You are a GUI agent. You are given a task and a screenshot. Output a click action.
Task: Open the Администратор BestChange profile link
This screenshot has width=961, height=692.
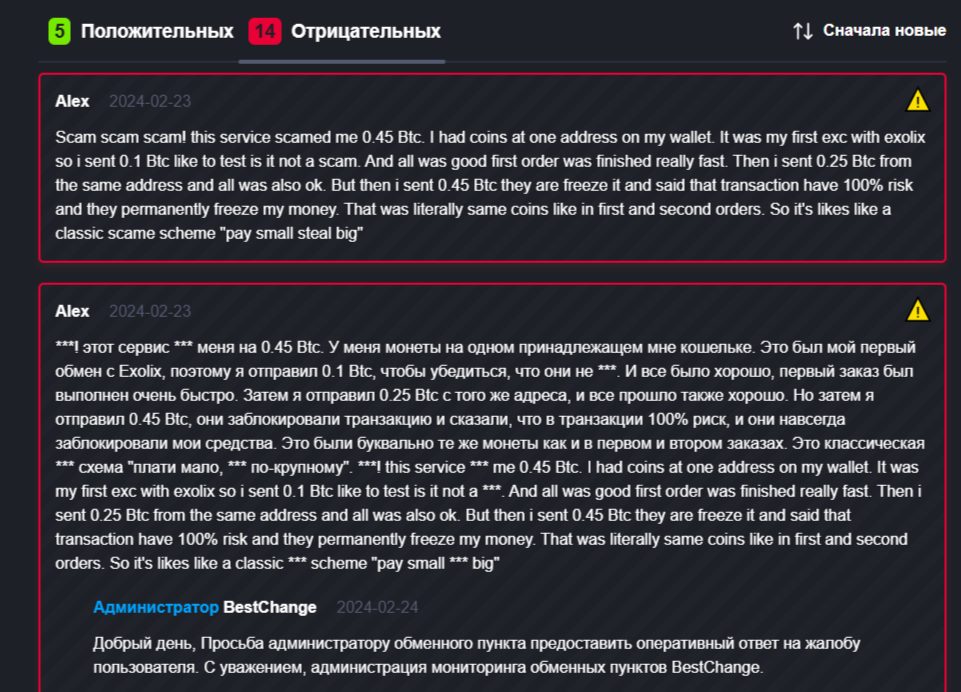(205, 607)
